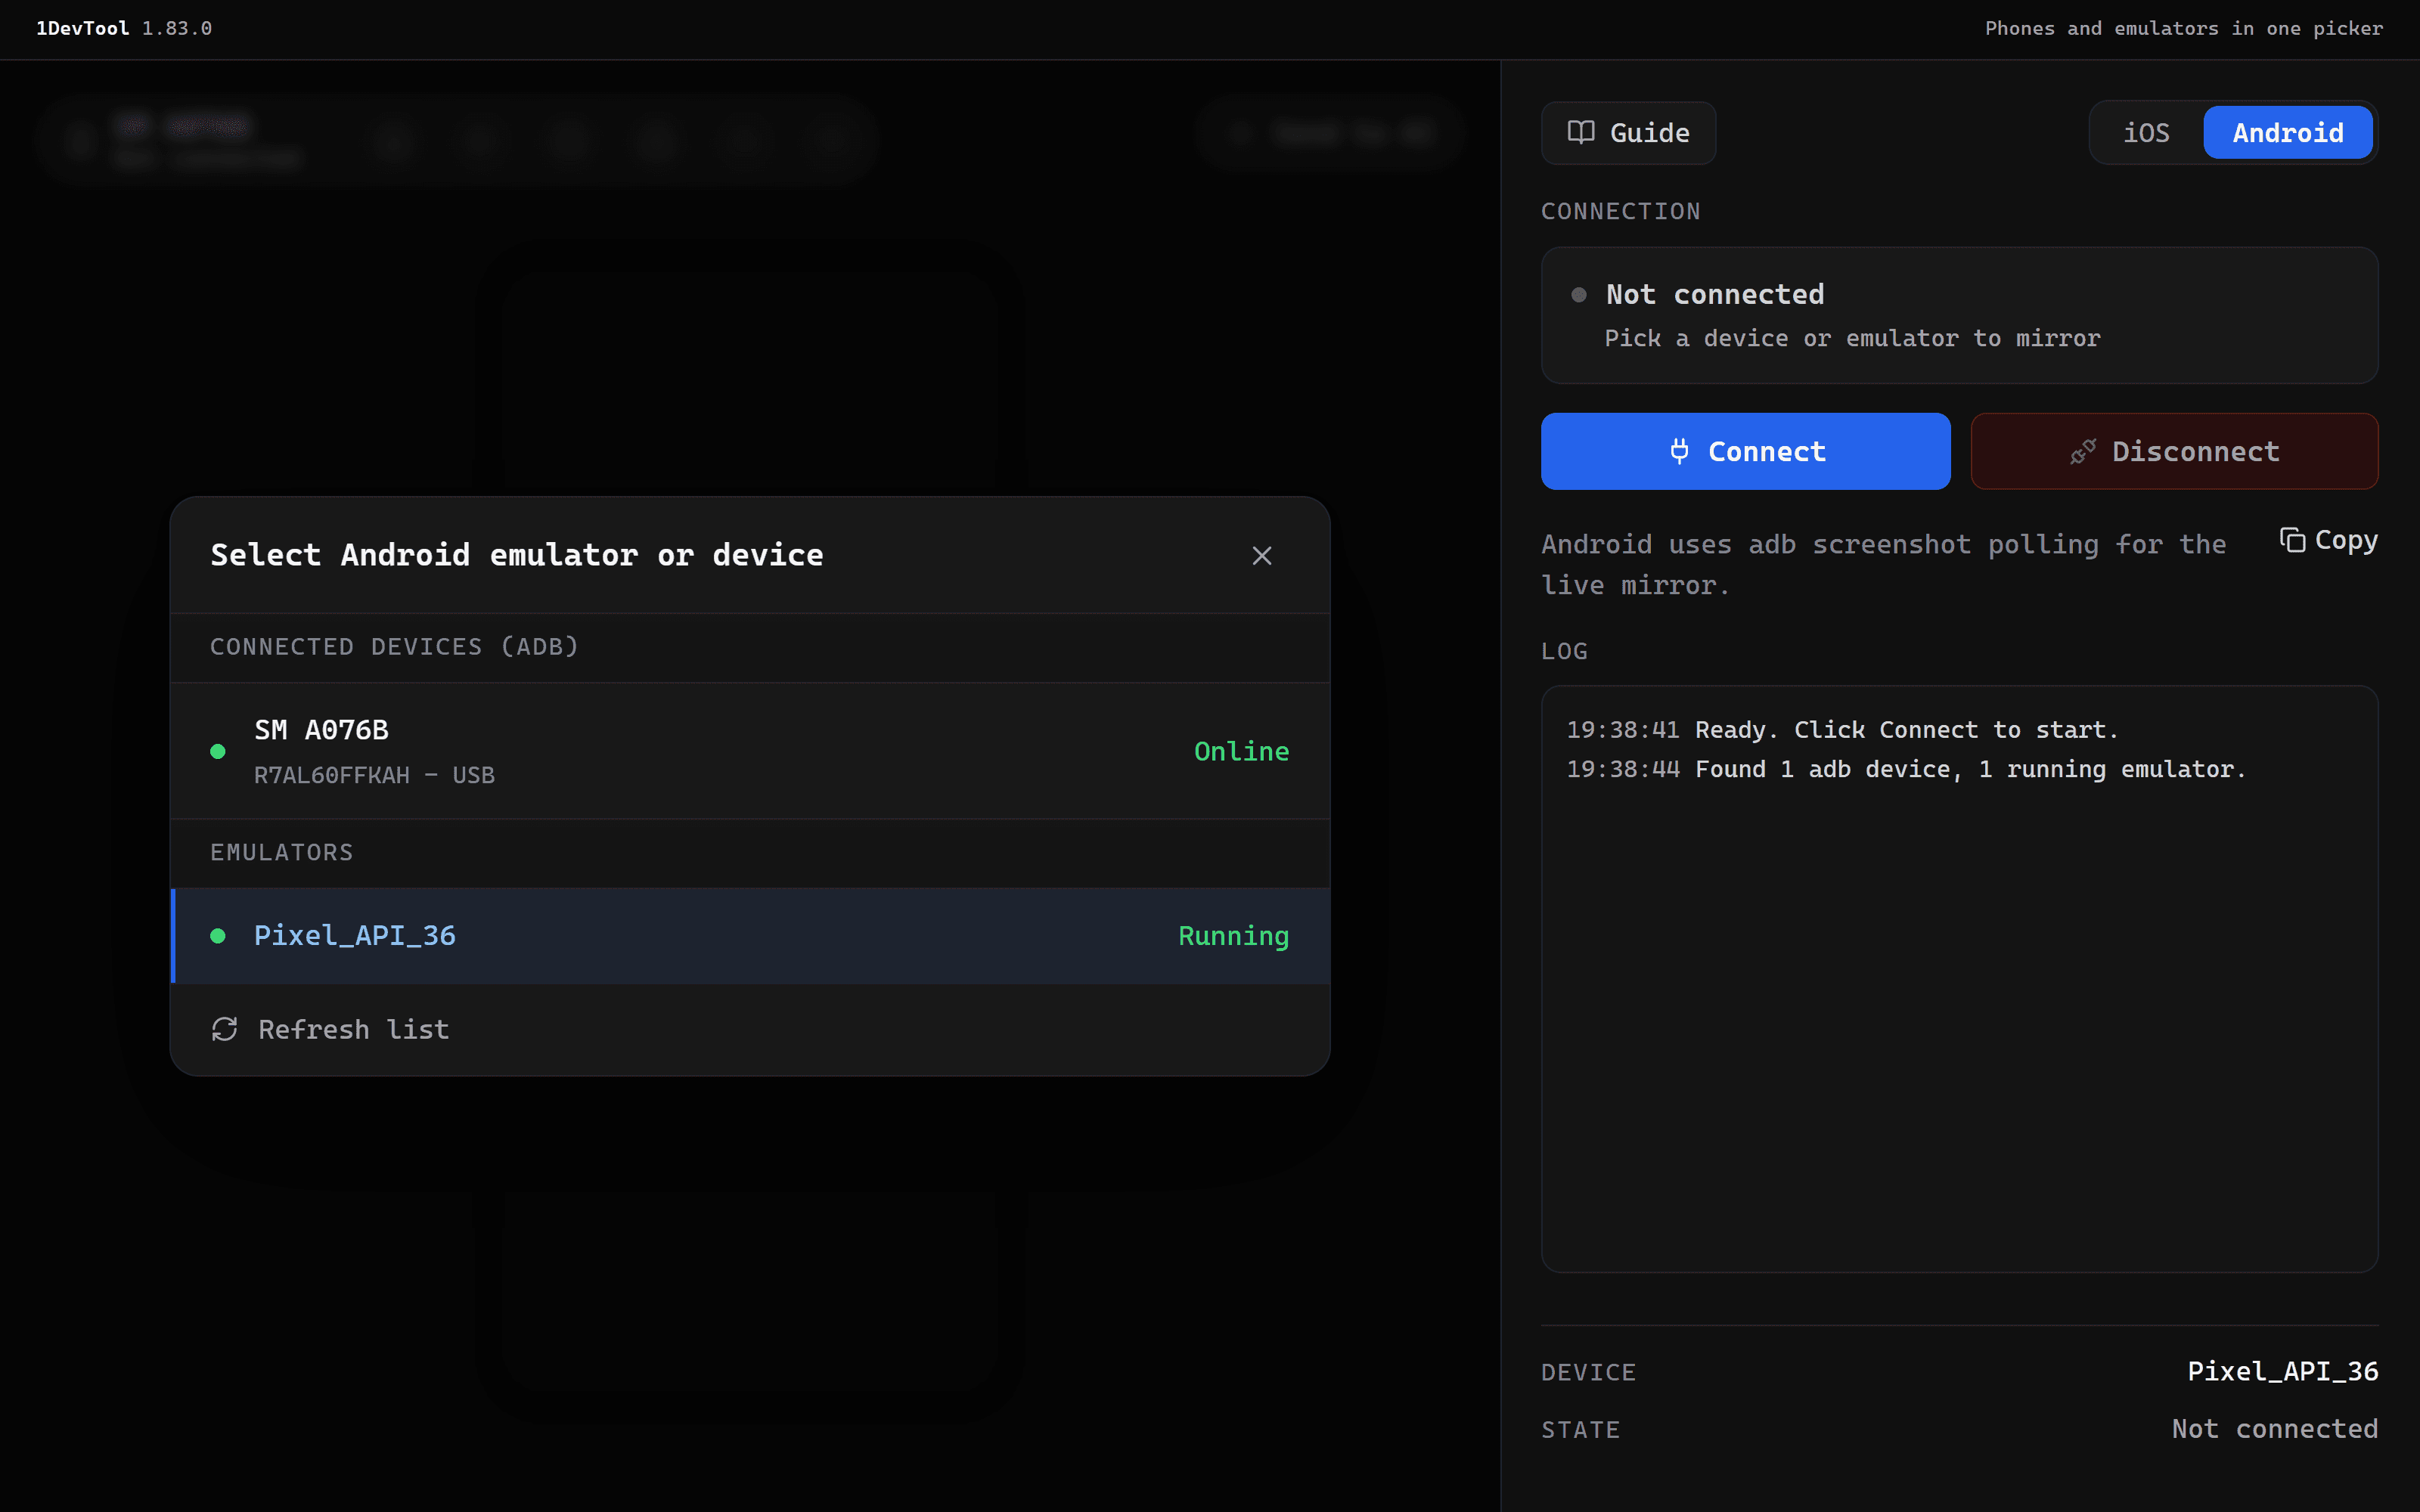Click the refresh arrows icon

click(224, 1029)
